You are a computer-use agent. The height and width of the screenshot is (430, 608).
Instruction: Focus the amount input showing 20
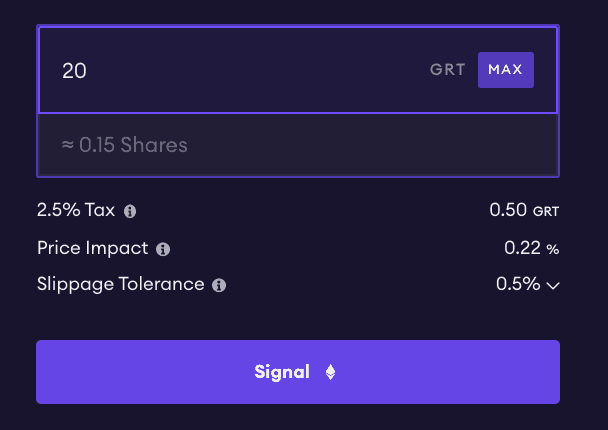click(x=233, y=70)
